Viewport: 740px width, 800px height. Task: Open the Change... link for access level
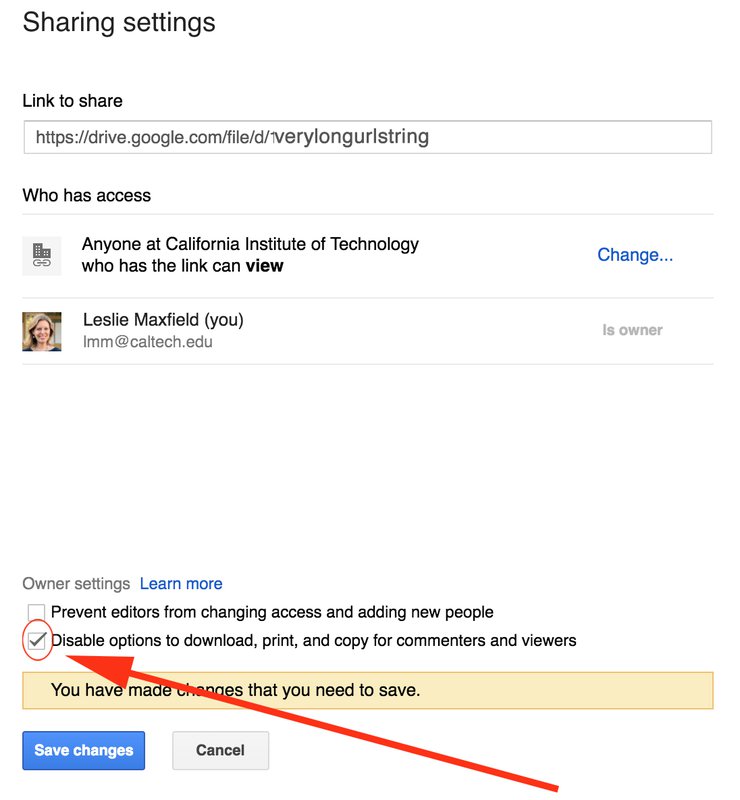[x=635, y=255]
